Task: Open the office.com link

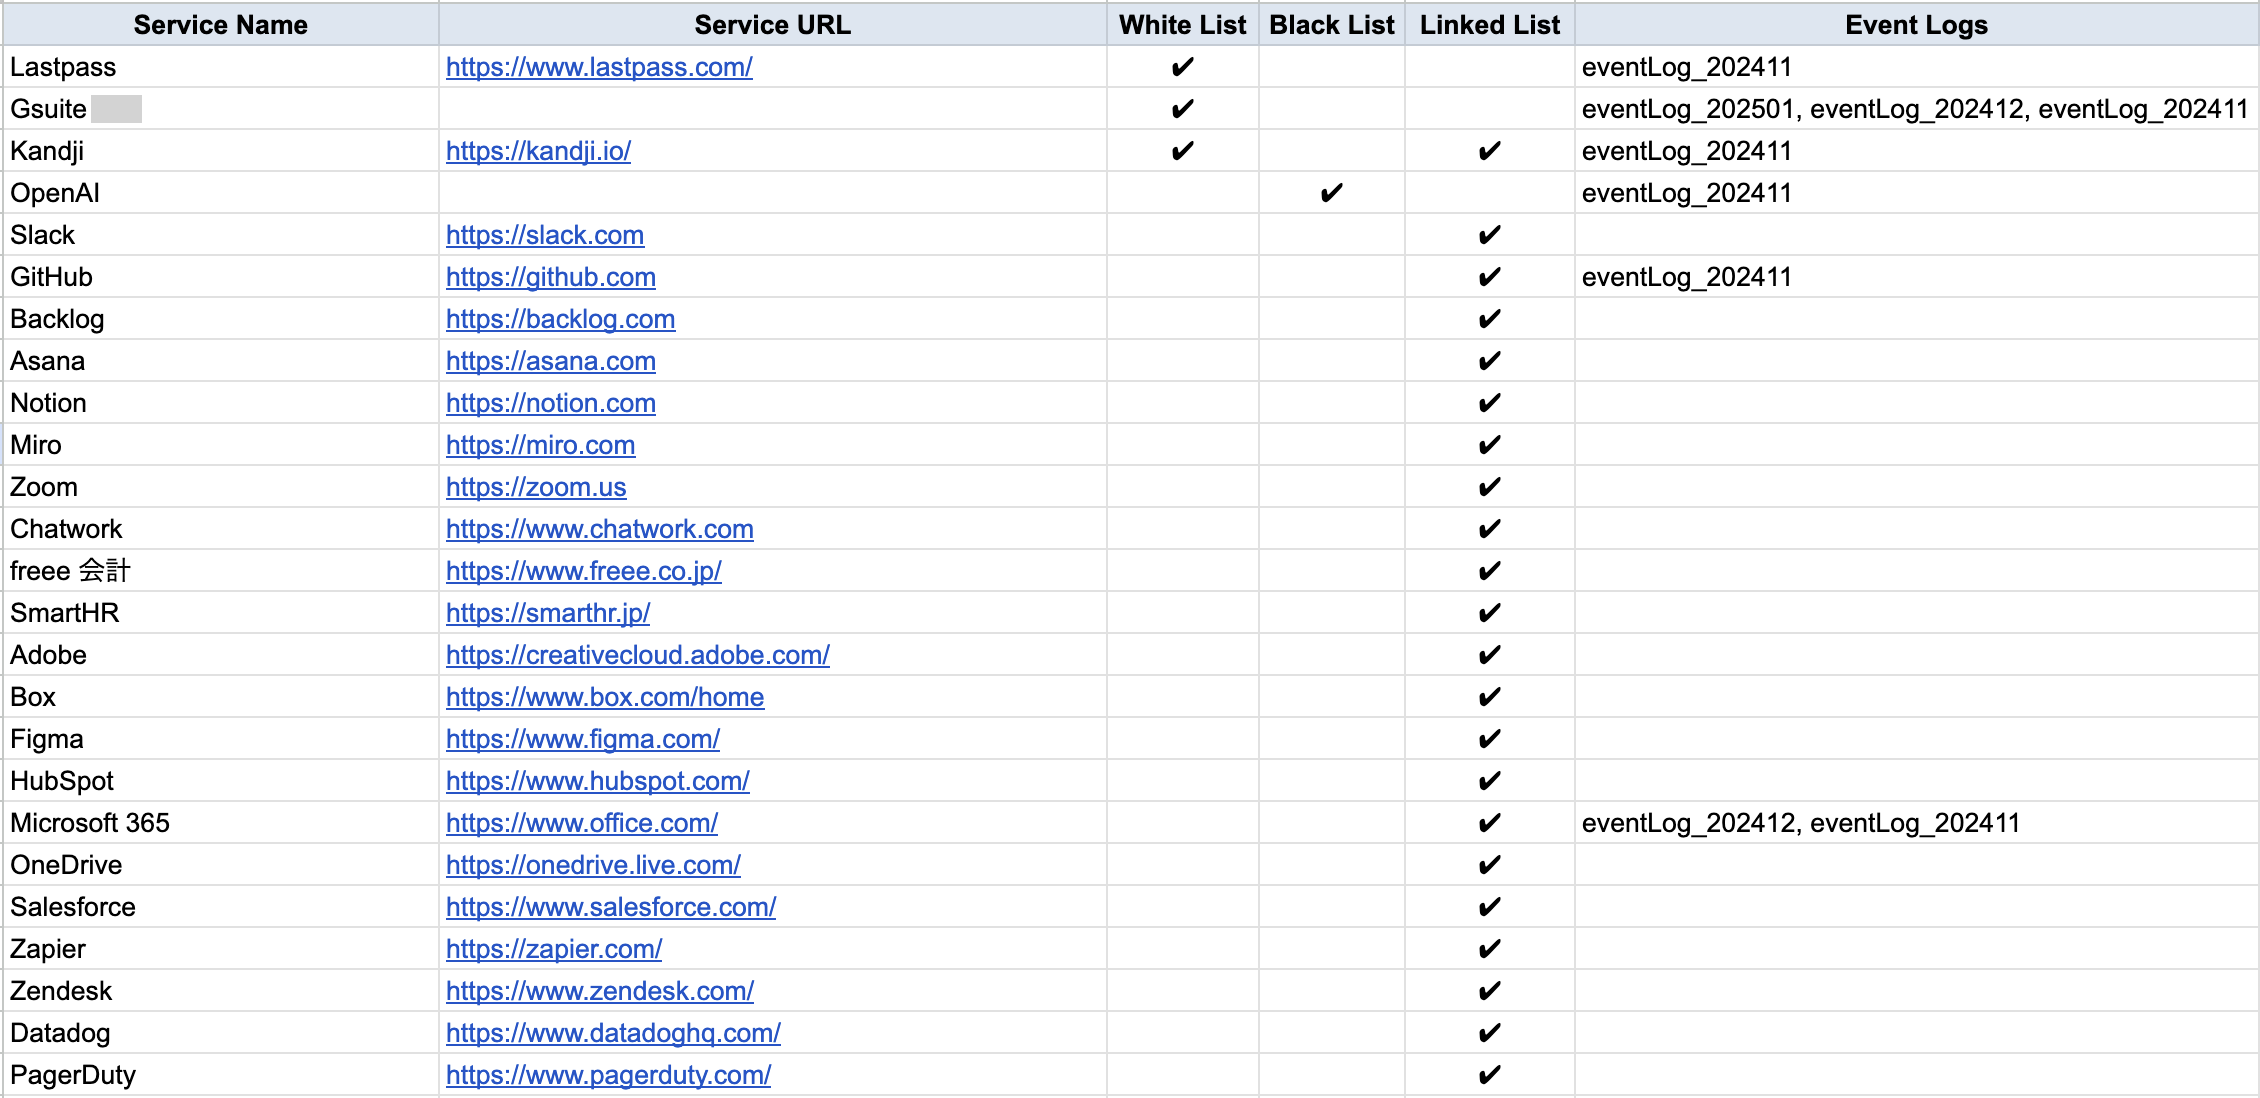Action: pos(582,823)
